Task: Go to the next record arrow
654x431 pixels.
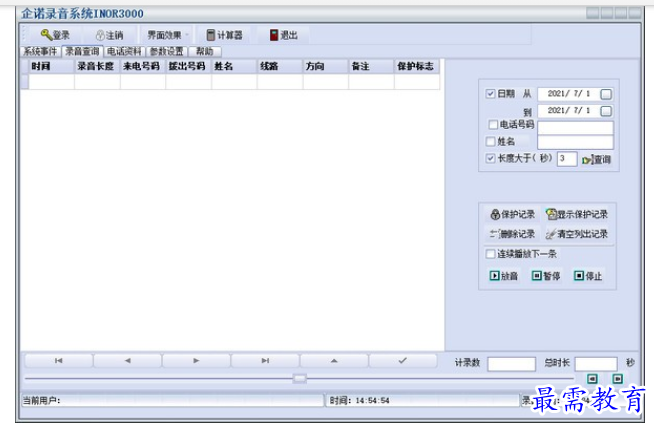Action: pyautogui.click(x=196, y=360)
